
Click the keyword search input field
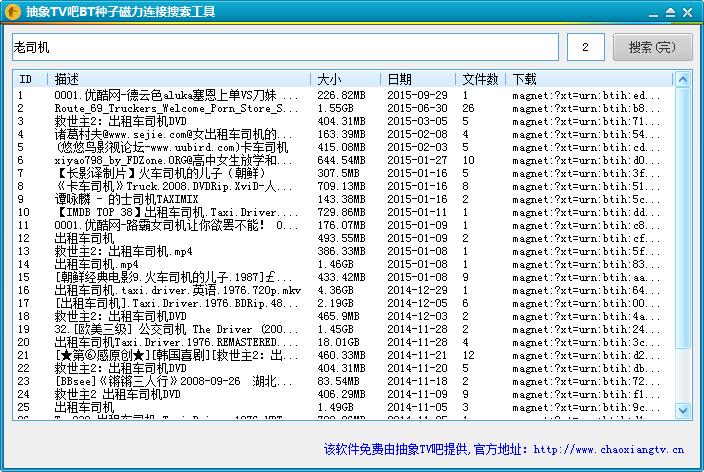285,47
